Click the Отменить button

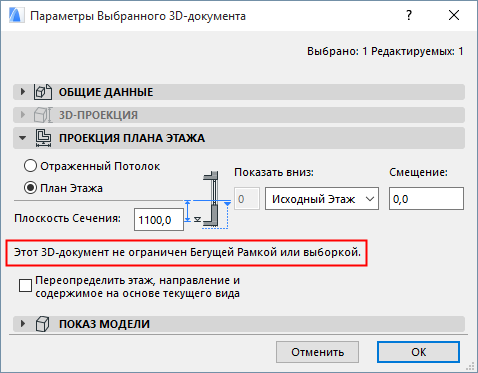pos(317,352)
